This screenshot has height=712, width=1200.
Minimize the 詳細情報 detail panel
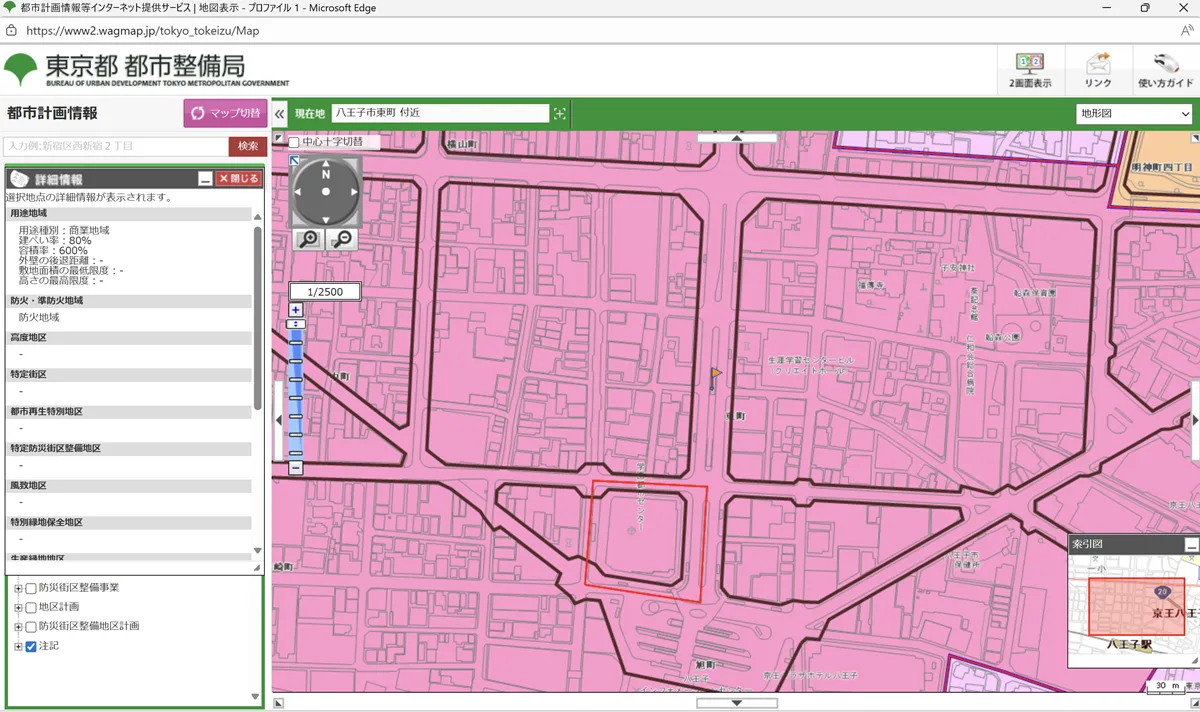point(205,179)
